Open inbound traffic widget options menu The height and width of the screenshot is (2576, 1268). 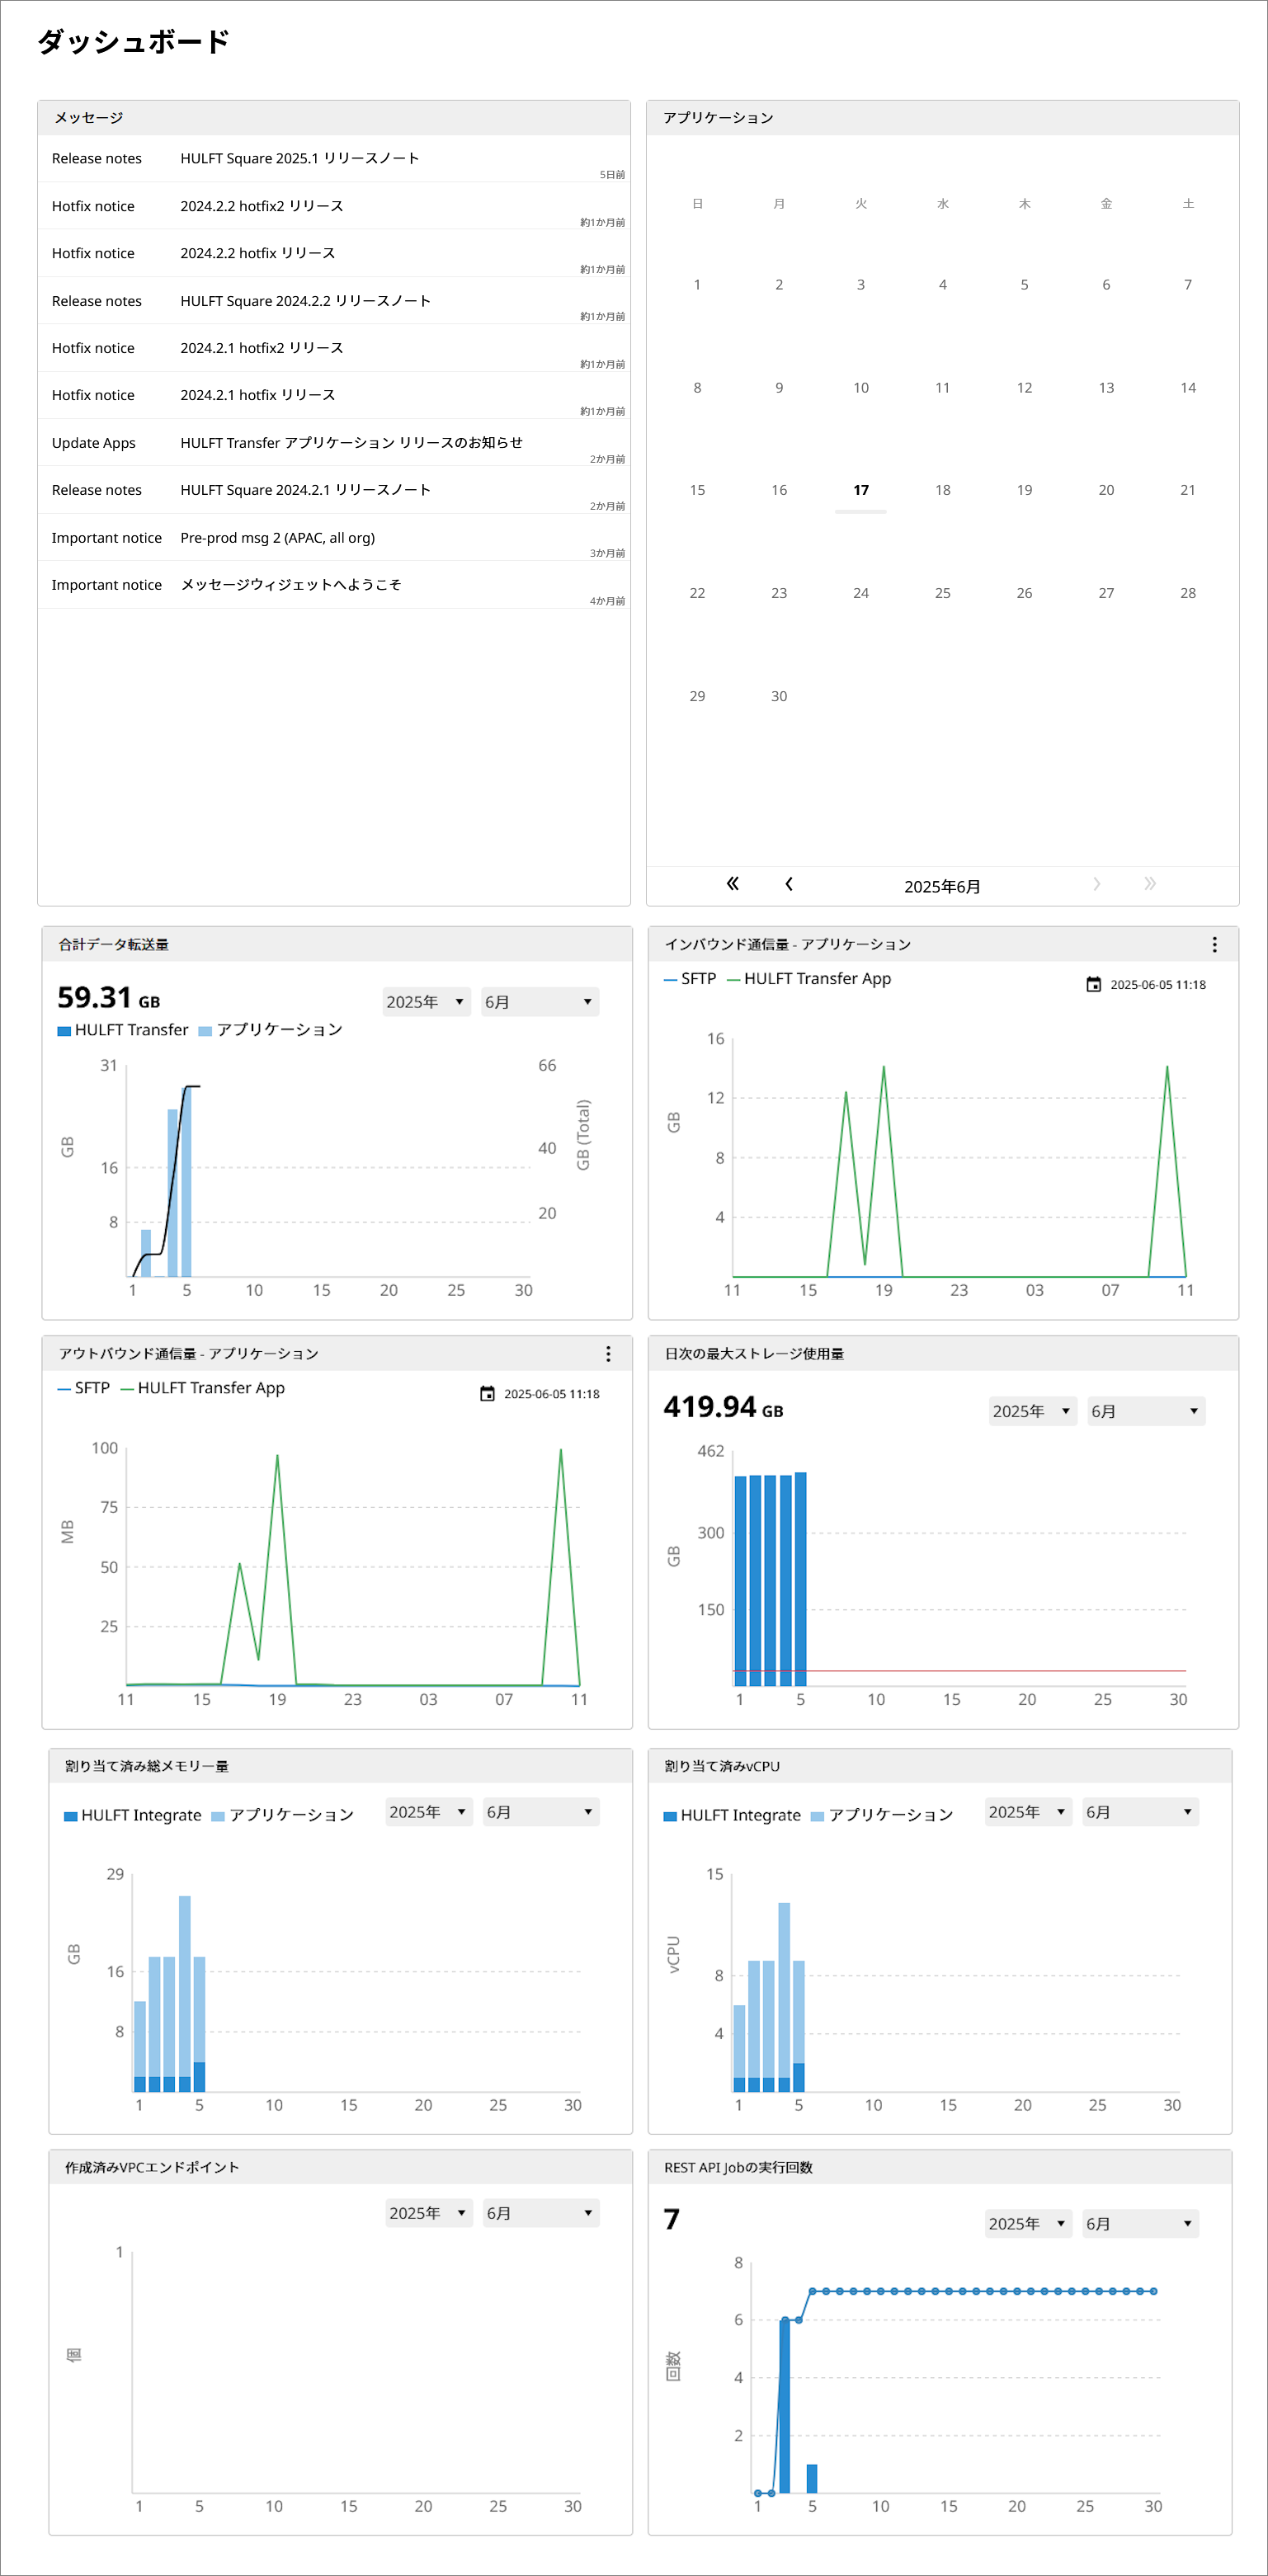(1214, 944)
